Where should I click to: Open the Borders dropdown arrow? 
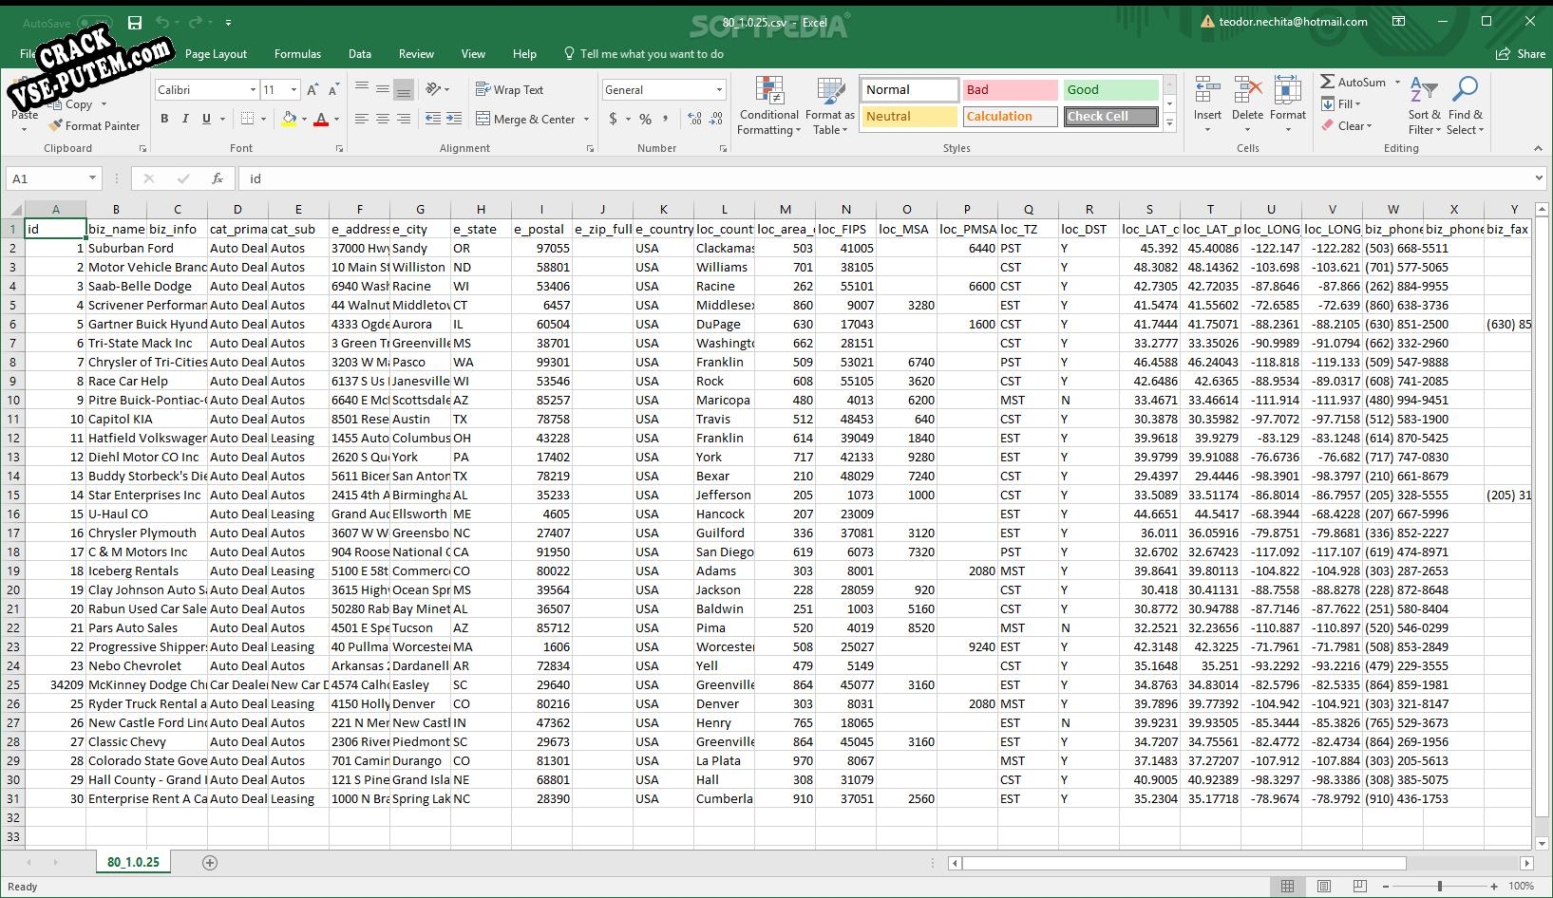[263, 119]
